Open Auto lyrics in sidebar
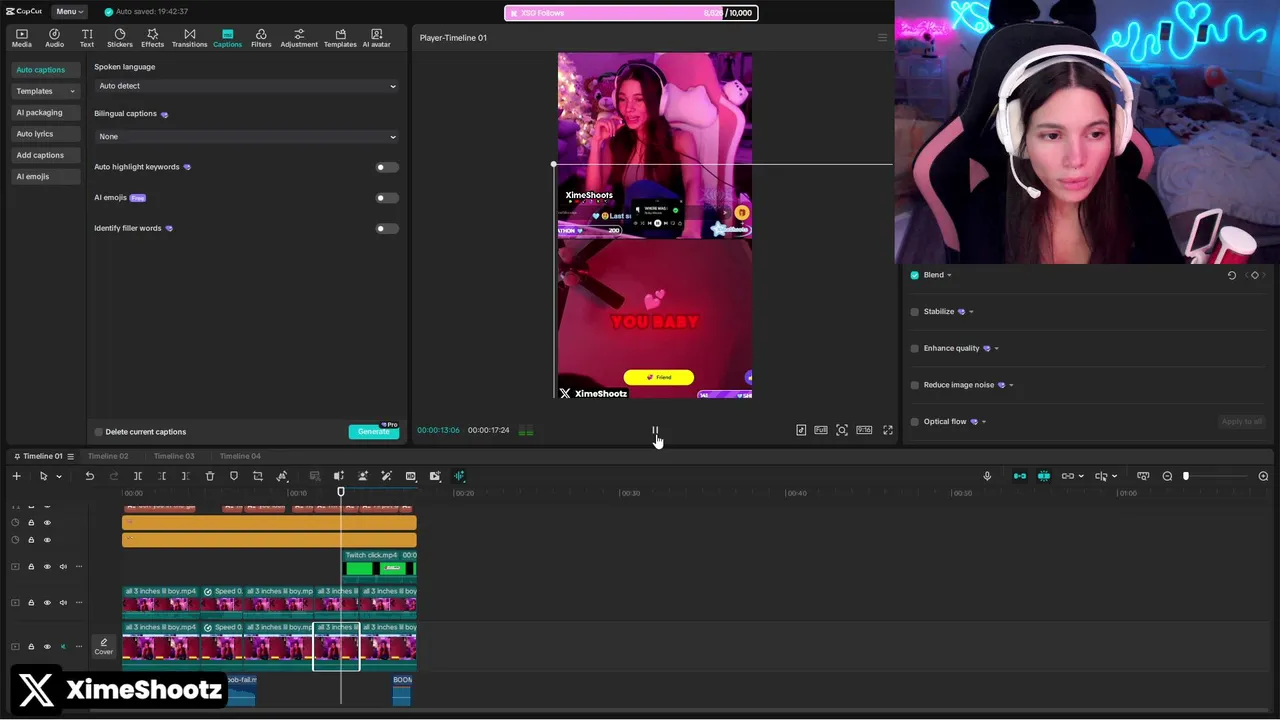Image resolution: width=1280 pixels, height=720 pixels. (44, 134)
